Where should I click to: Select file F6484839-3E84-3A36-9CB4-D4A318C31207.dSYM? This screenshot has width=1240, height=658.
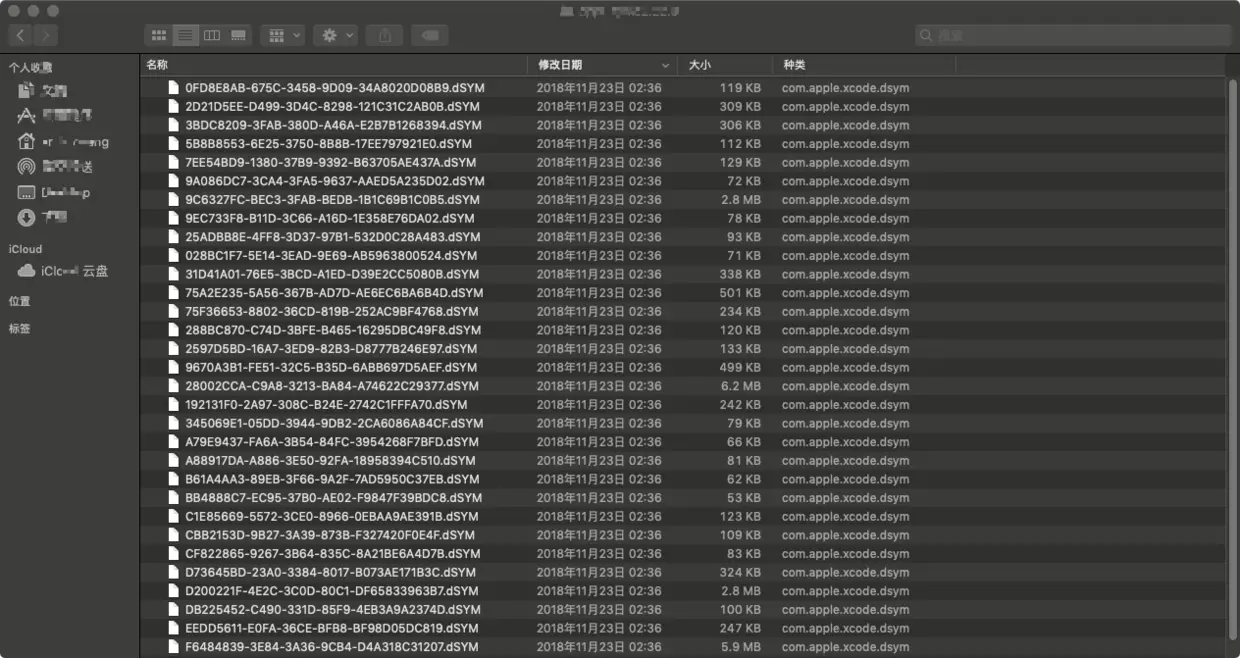[x=331, y=647]
